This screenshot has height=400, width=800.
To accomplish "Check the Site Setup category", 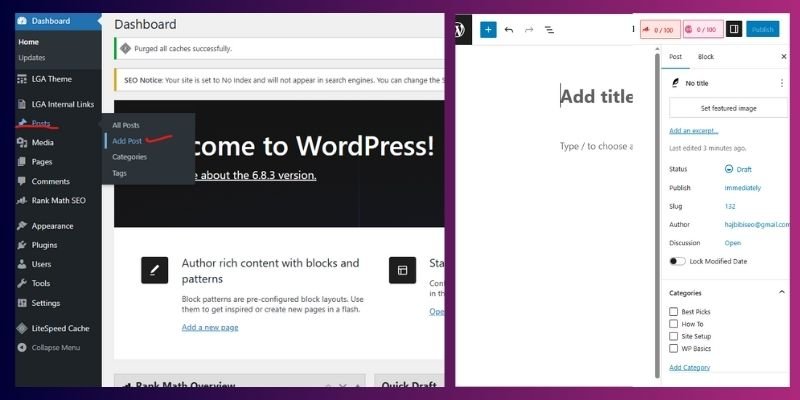I will point(673,336).
